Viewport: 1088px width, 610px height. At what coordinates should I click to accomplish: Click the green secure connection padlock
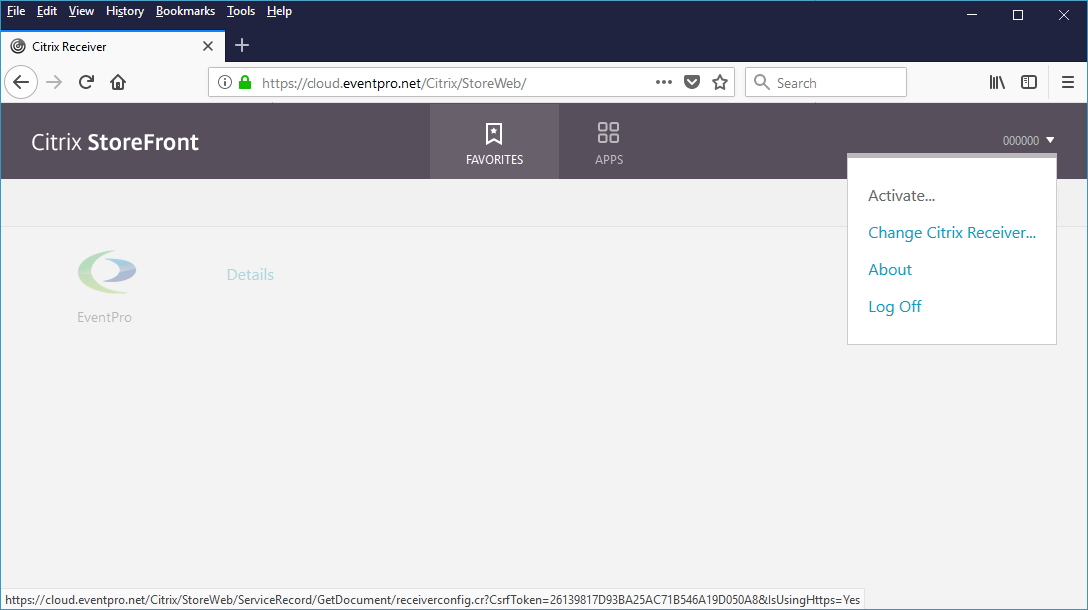[244, 83]
